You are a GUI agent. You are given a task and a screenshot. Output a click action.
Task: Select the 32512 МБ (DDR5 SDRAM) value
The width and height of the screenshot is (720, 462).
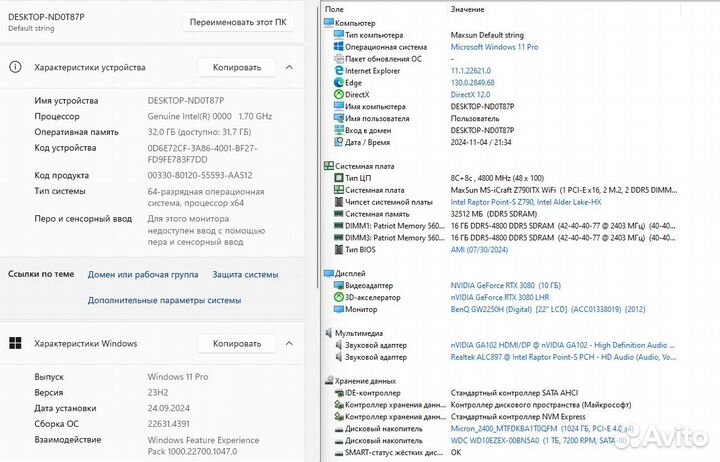pos(494,214)
